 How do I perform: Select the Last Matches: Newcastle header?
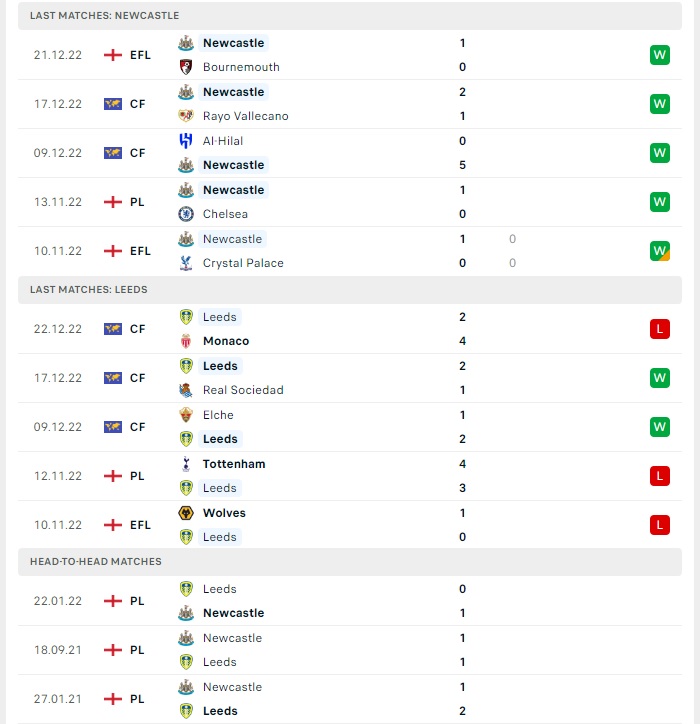pyautogui.click(x=350, y=15)
